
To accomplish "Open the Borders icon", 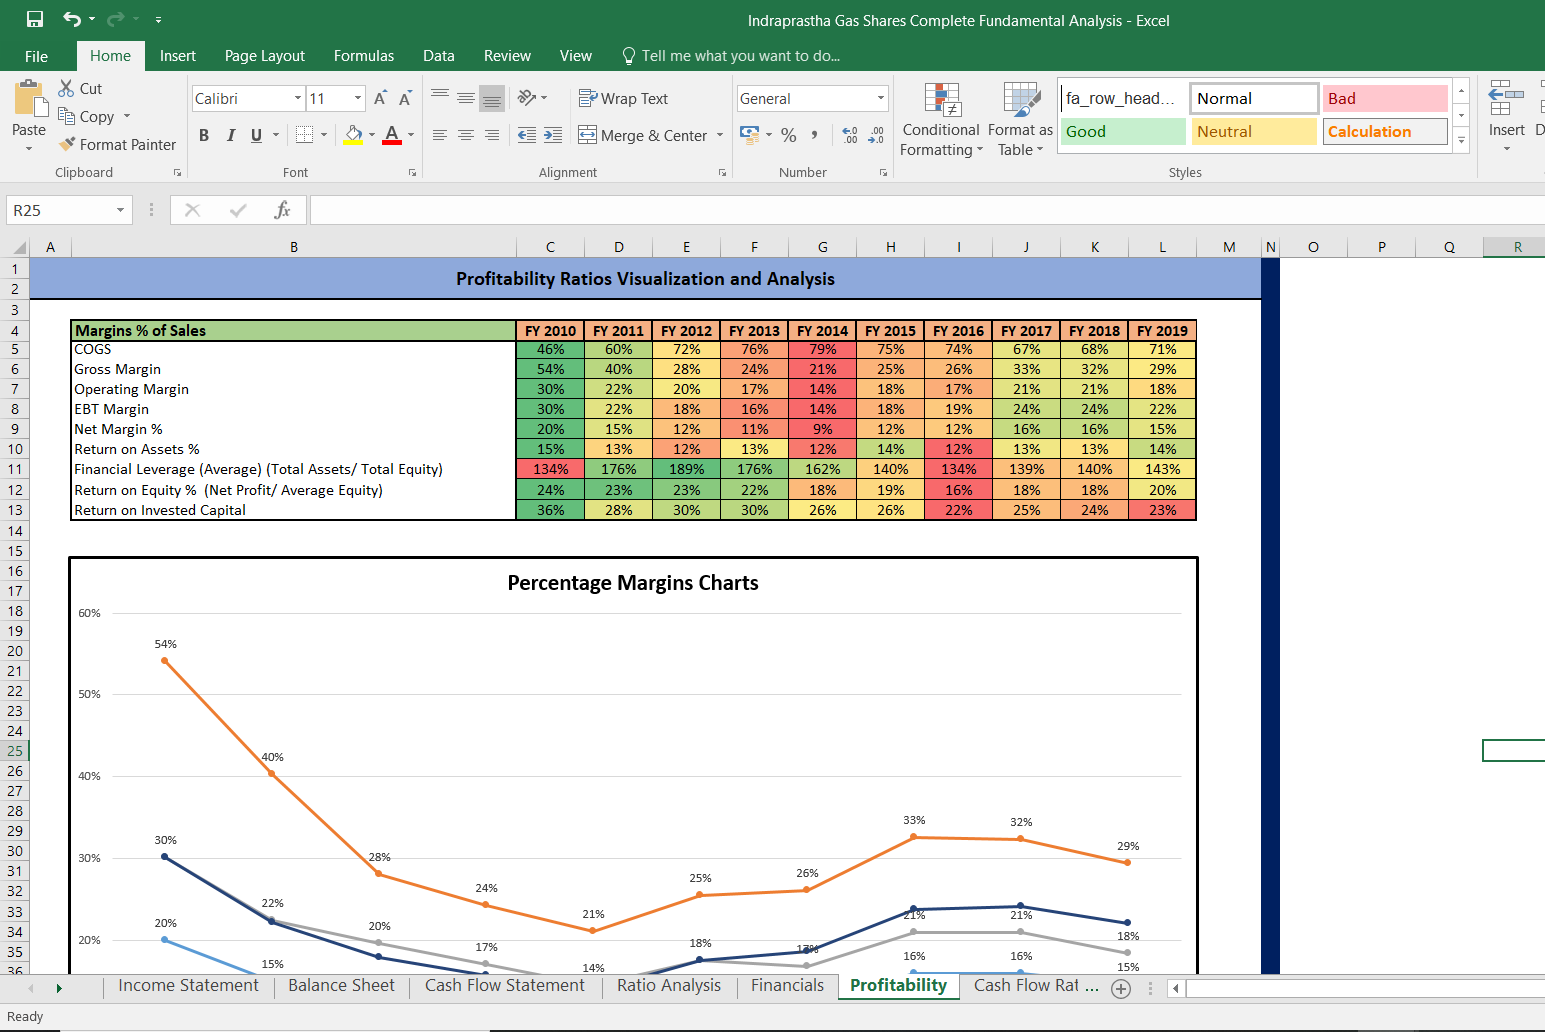I will pyautogui.click(x=306, y=134).
